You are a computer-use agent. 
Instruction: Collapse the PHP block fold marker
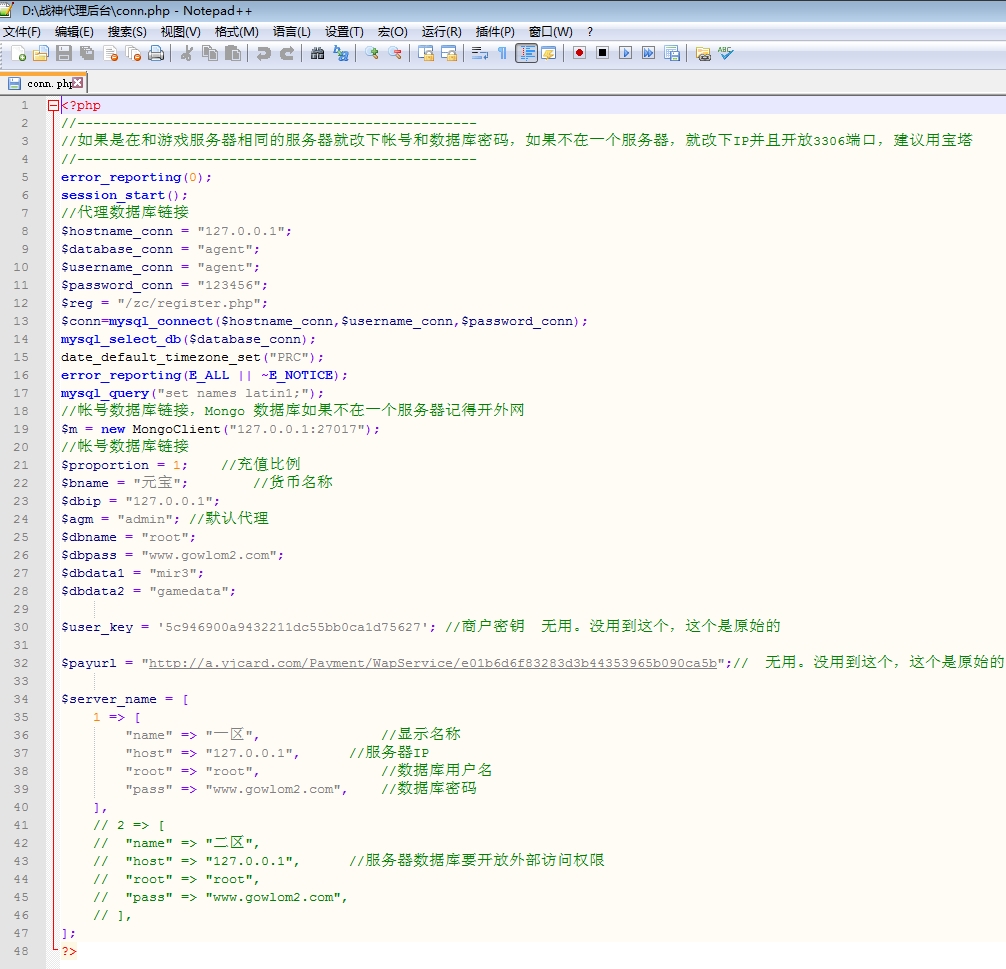click(53, 105)
